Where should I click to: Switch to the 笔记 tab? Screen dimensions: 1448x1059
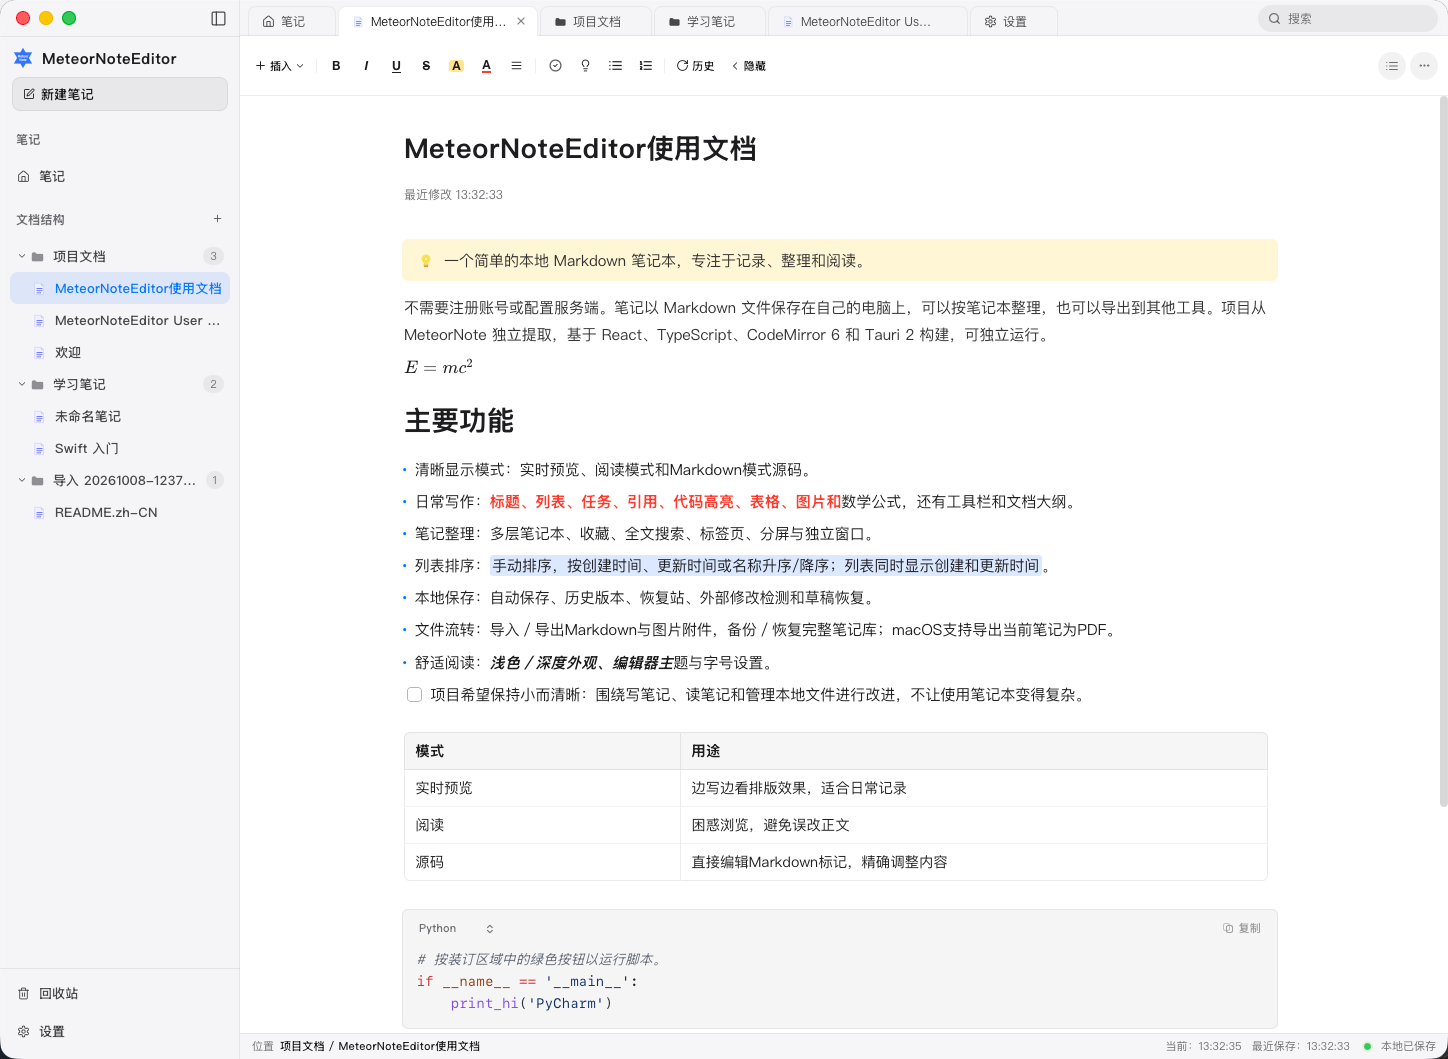click(292, 21)
